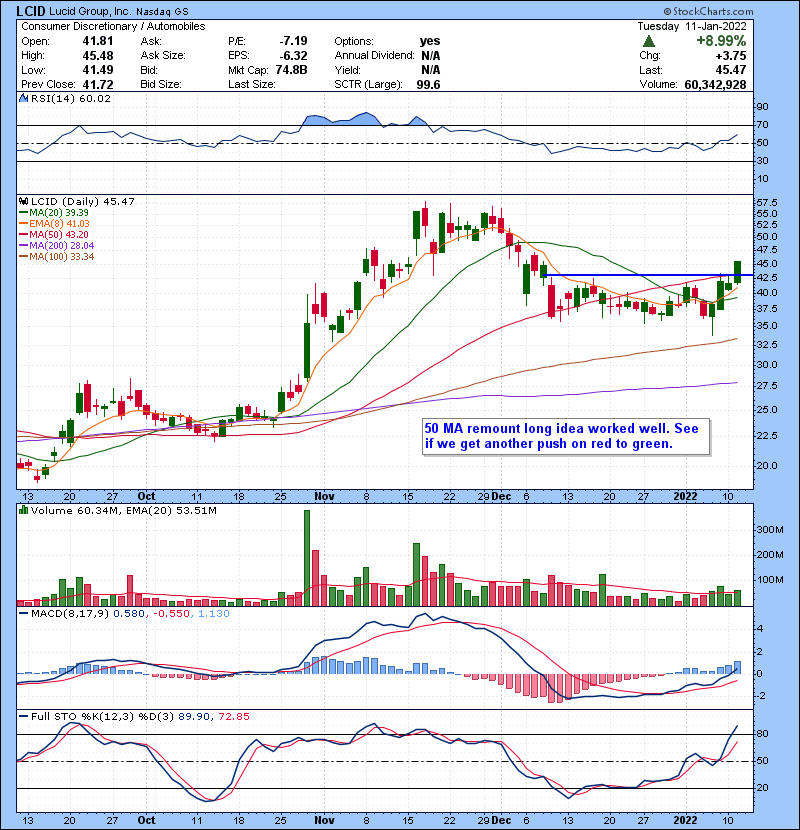
Task: Click the Chg +3.75 value
Action: pos(731,56)
